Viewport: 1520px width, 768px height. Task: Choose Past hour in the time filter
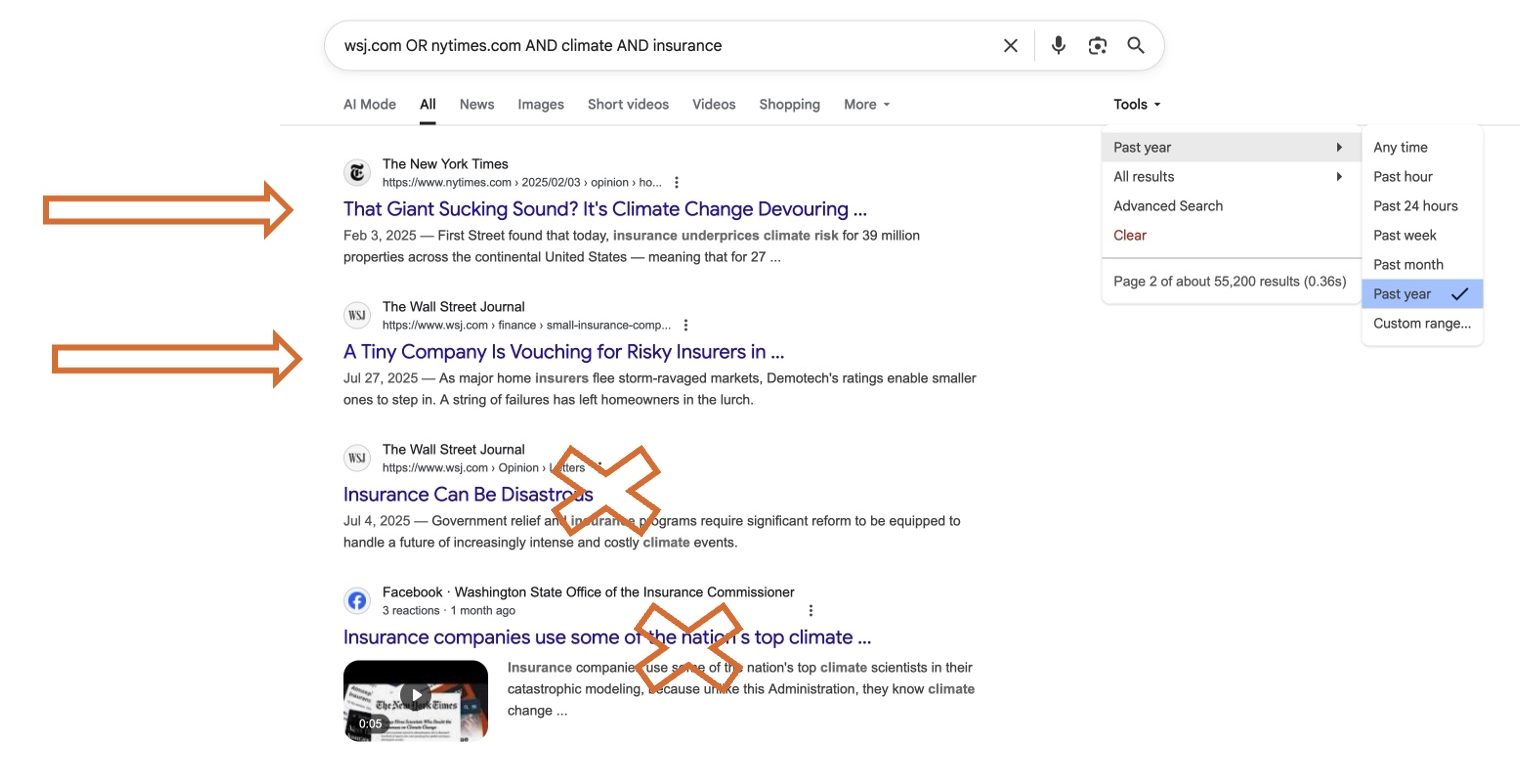tap(1422, 177)
